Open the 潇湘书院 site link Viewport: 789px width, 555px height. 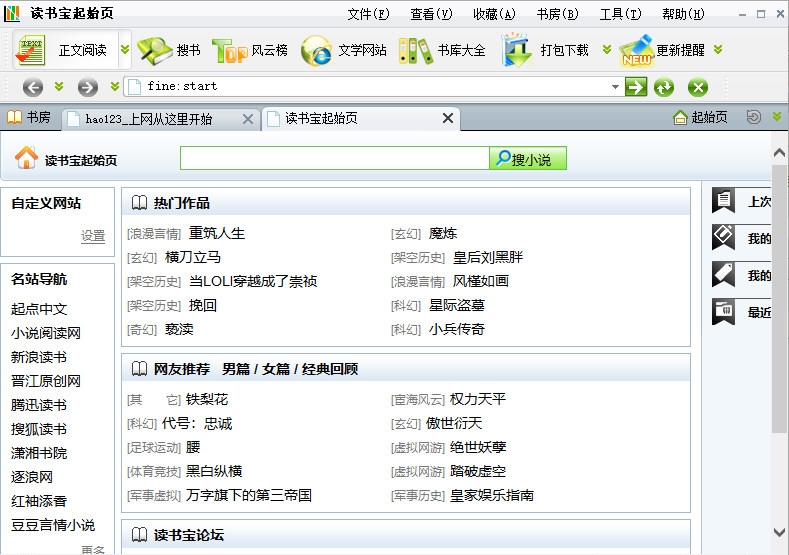pyautogui.click(x=39, y=453)
